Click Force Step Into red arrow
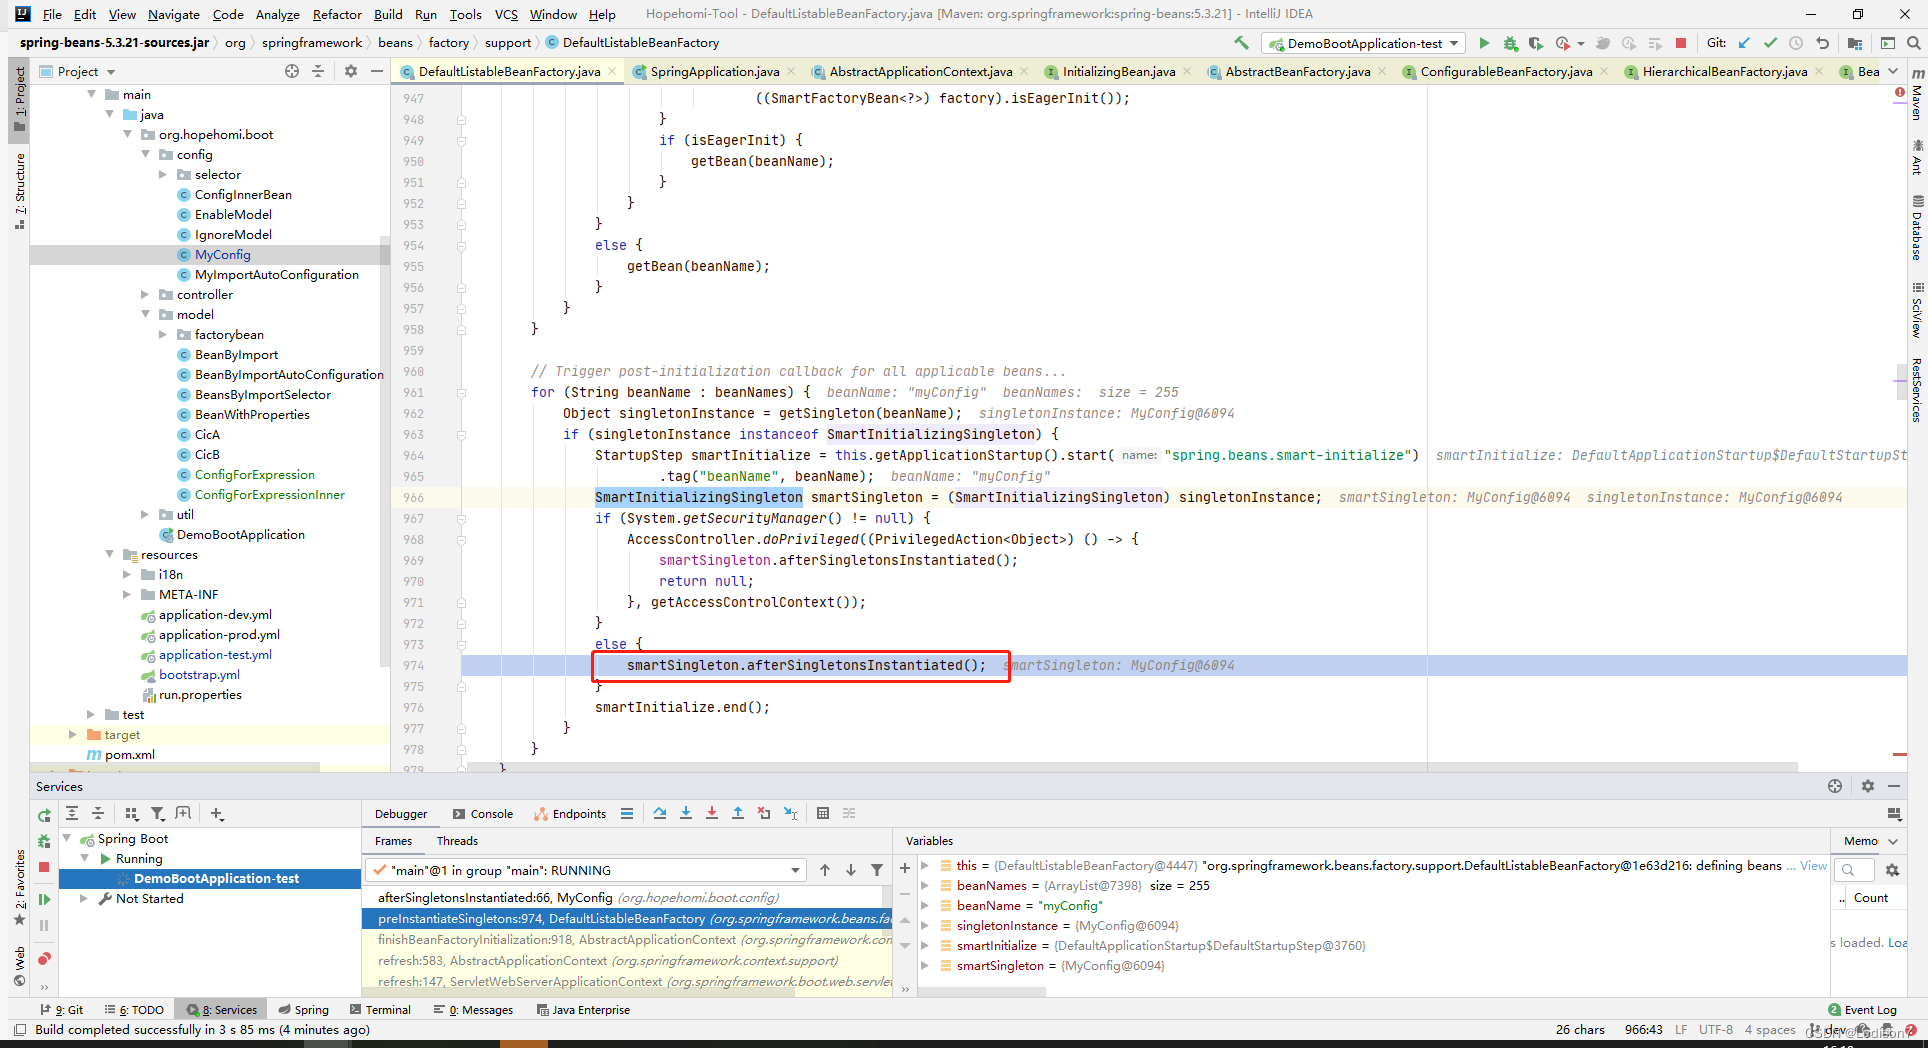The height and width of the screenshot is (1048, 1928). 712,813
